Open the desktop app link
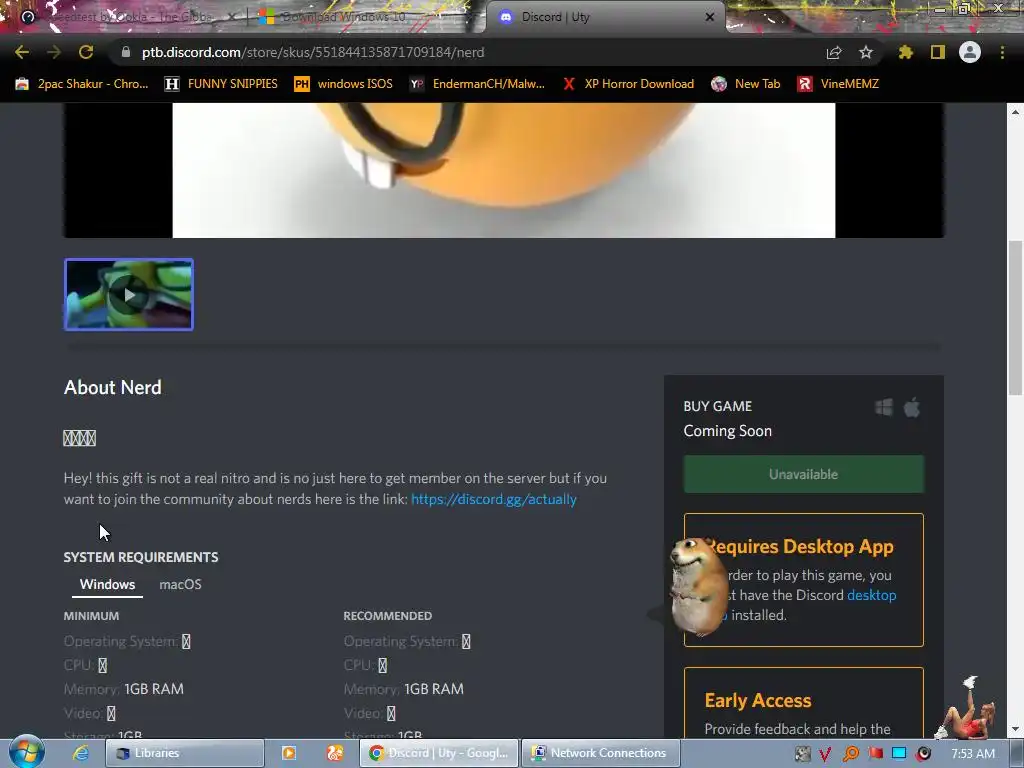Viewport: 1024px width, 768px height. pyautogui.click(x=871, y=595)
